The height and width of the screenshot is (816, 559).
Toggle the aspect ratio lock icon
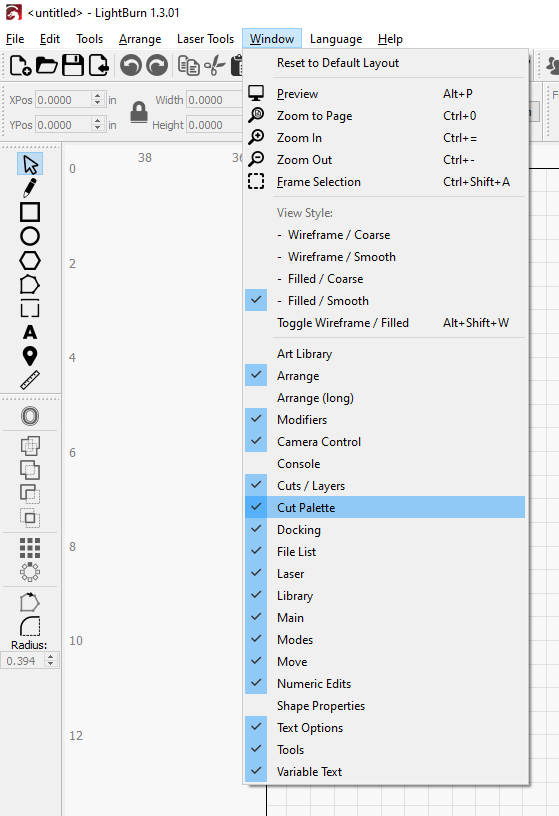pyautogui.click(x=138, y=112)
